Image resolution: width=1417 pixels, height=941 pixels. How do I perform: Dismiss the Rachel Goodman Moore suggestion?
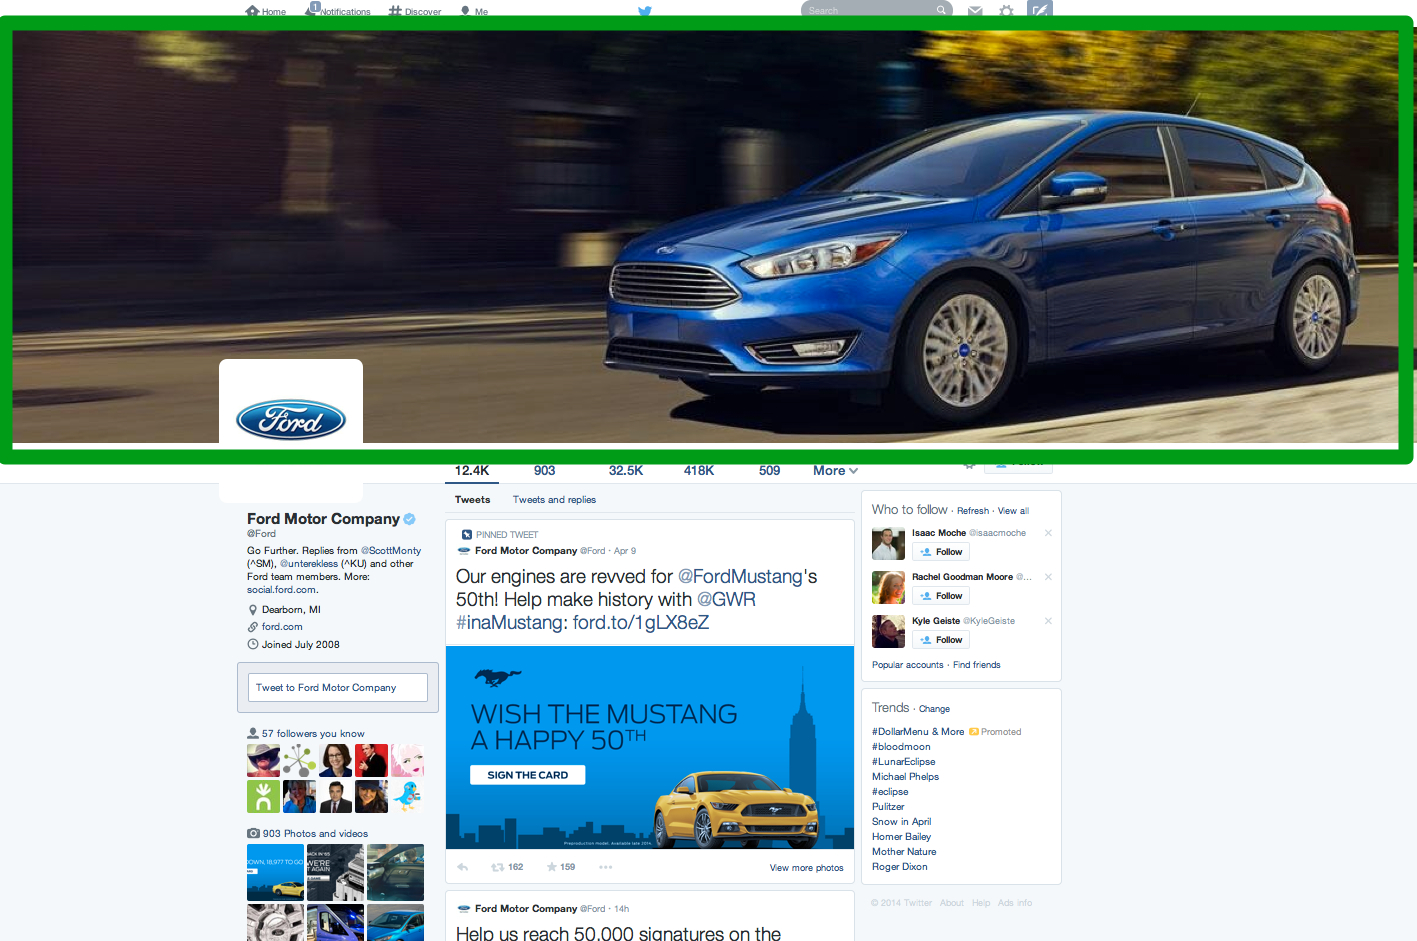[1048, 577]
